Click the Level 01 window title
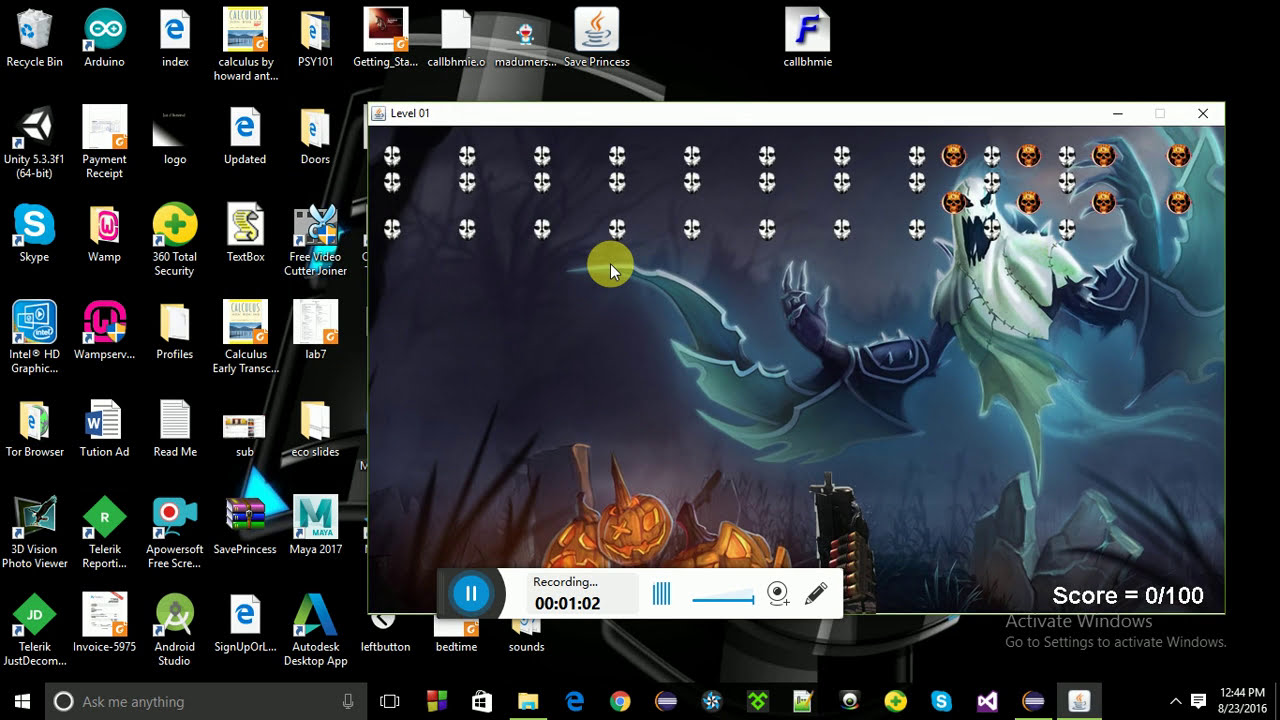1280x720 pixels. 410,113
